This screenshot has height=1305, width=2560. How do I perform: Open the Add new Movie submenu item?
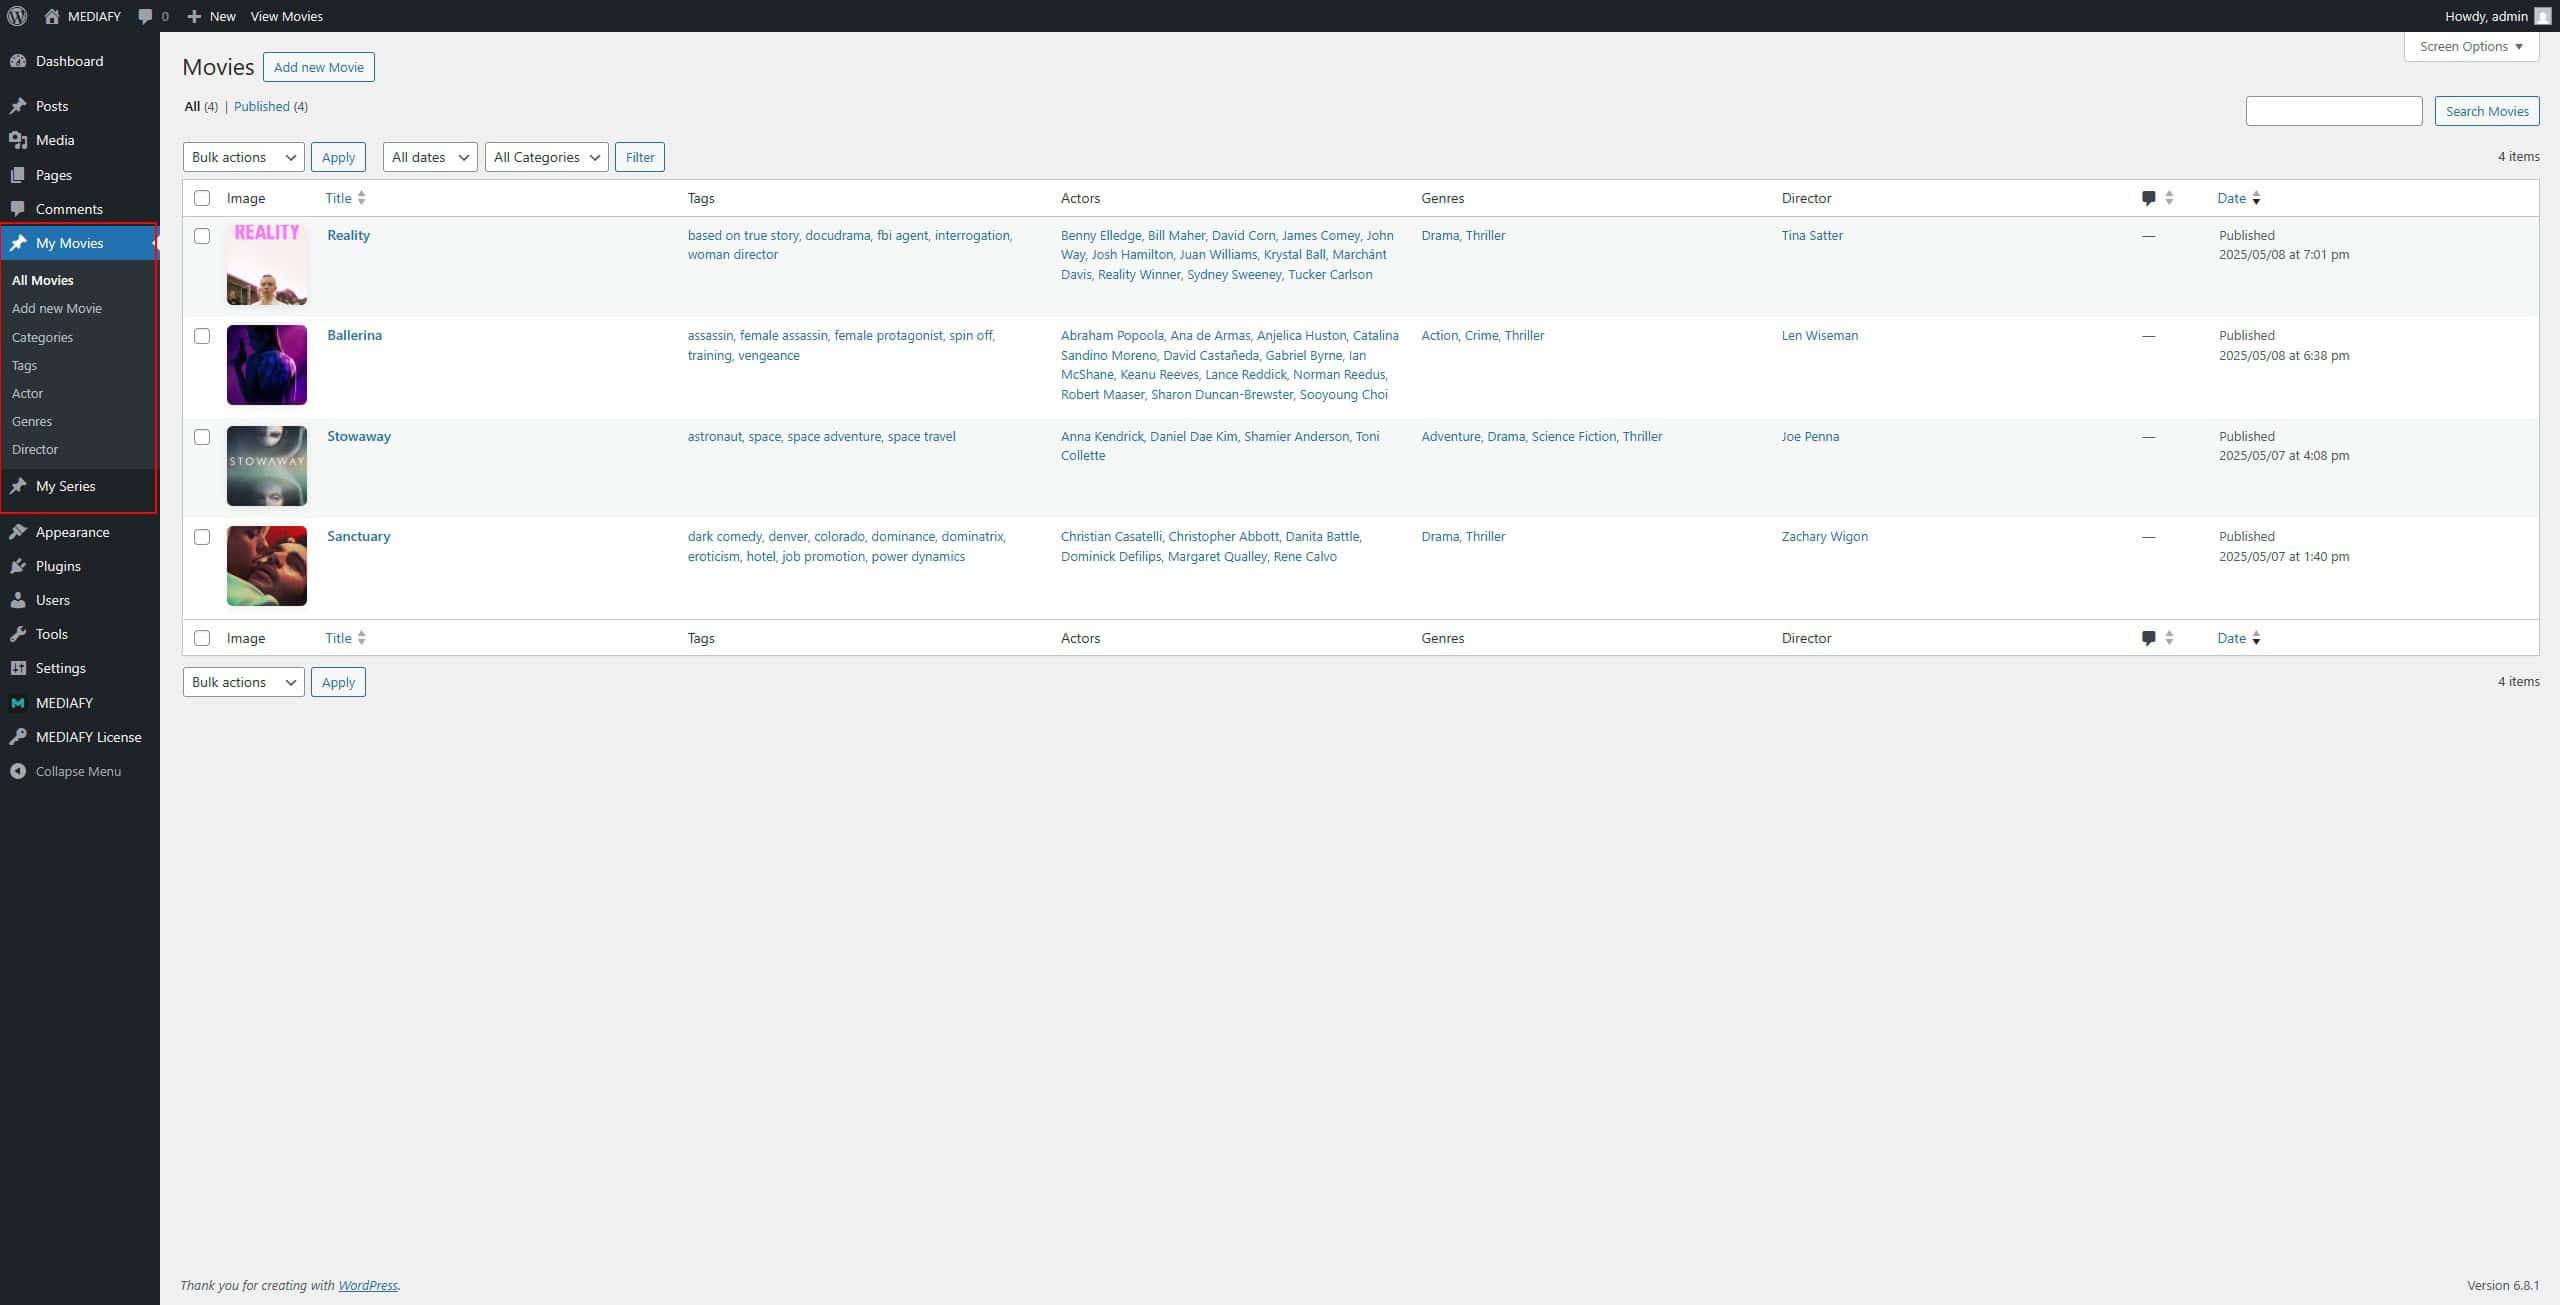pos(57,308)
